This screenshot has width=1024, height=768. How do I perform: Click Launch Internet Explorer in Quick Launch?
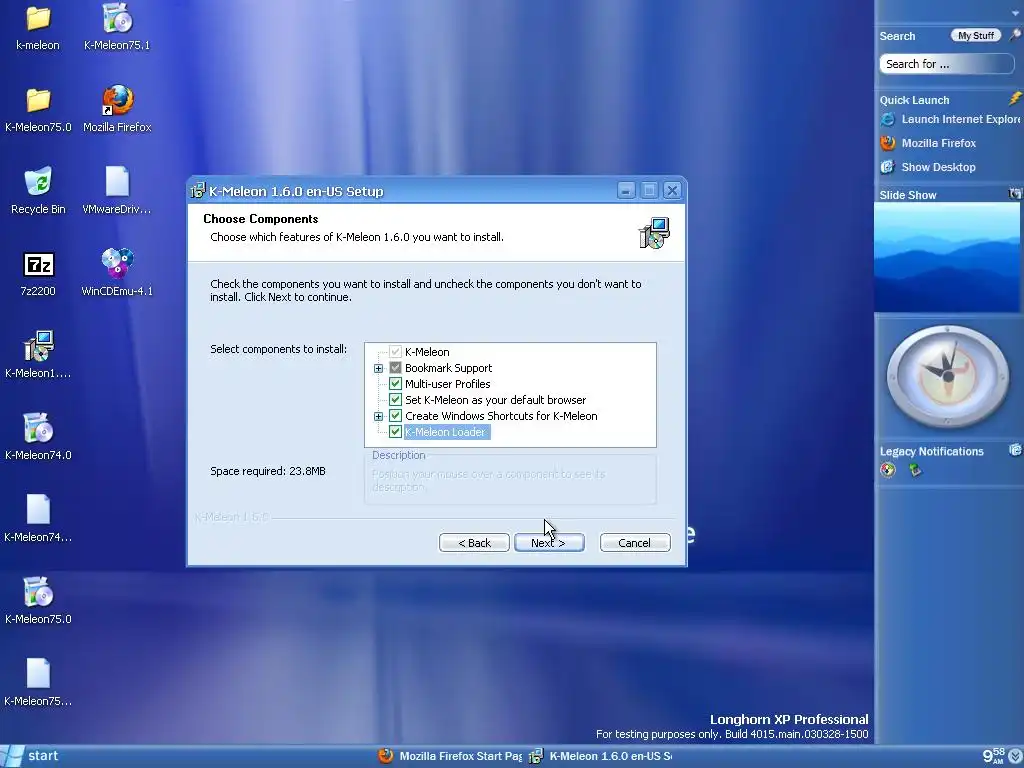pyautogui.click(x=950, y=120)
